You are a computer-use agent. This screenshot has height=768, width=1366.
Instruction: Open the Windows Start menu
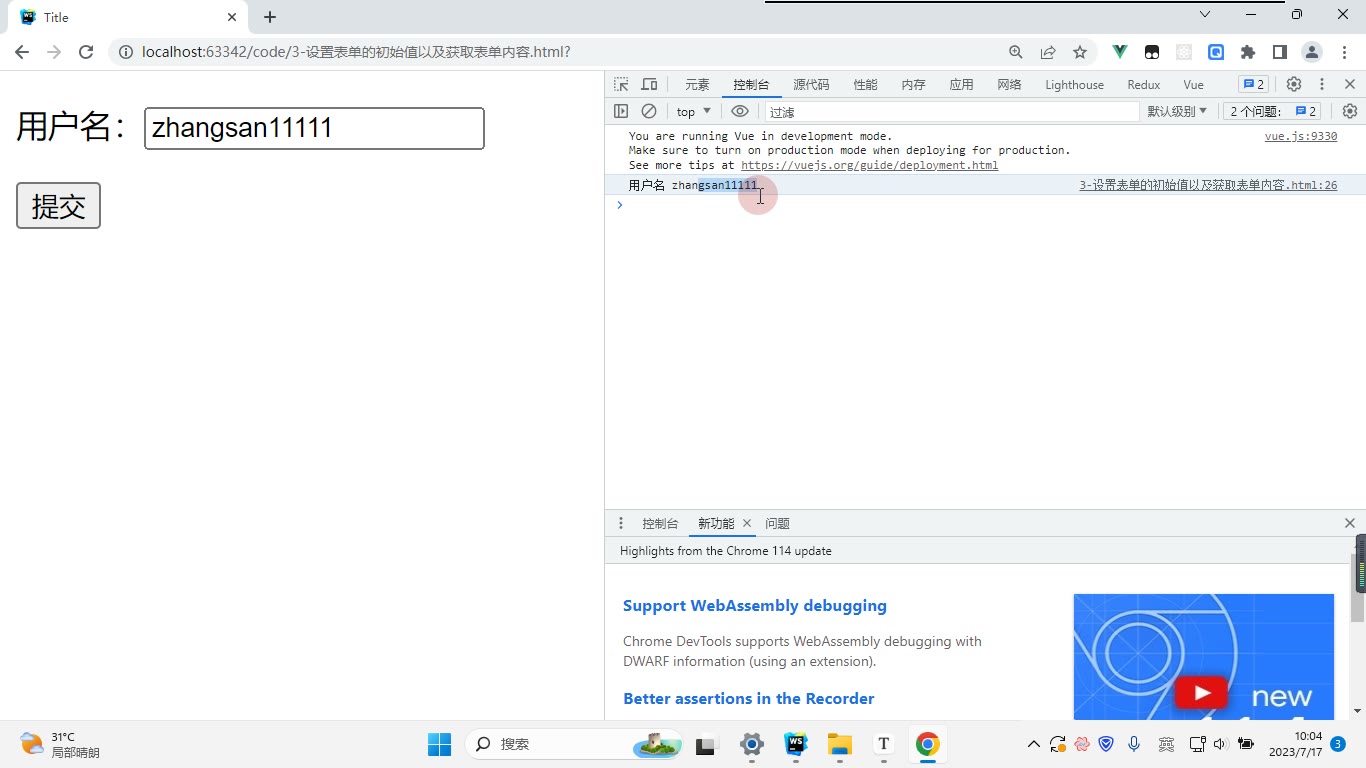[440, 744]
